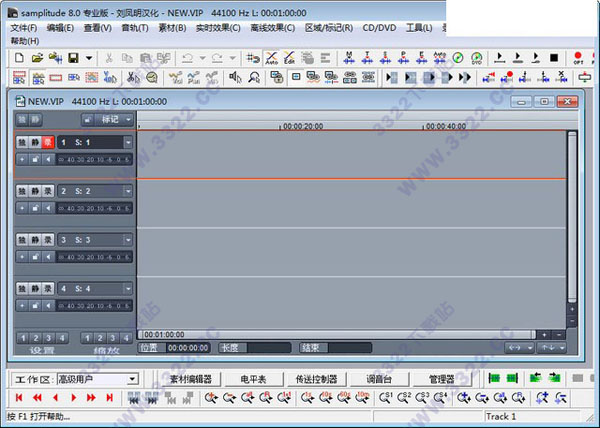Toggle global Solo button in header
The image size is (600, 428).
(22, 120)
